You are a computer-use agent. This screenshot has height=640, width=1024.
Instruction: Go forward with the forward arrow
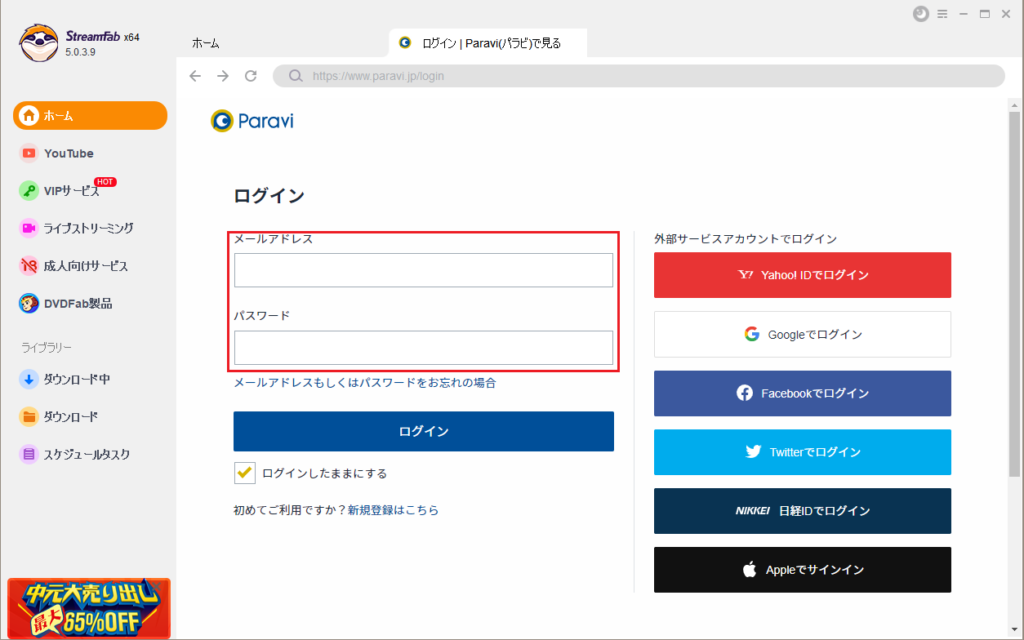(223, 76)
